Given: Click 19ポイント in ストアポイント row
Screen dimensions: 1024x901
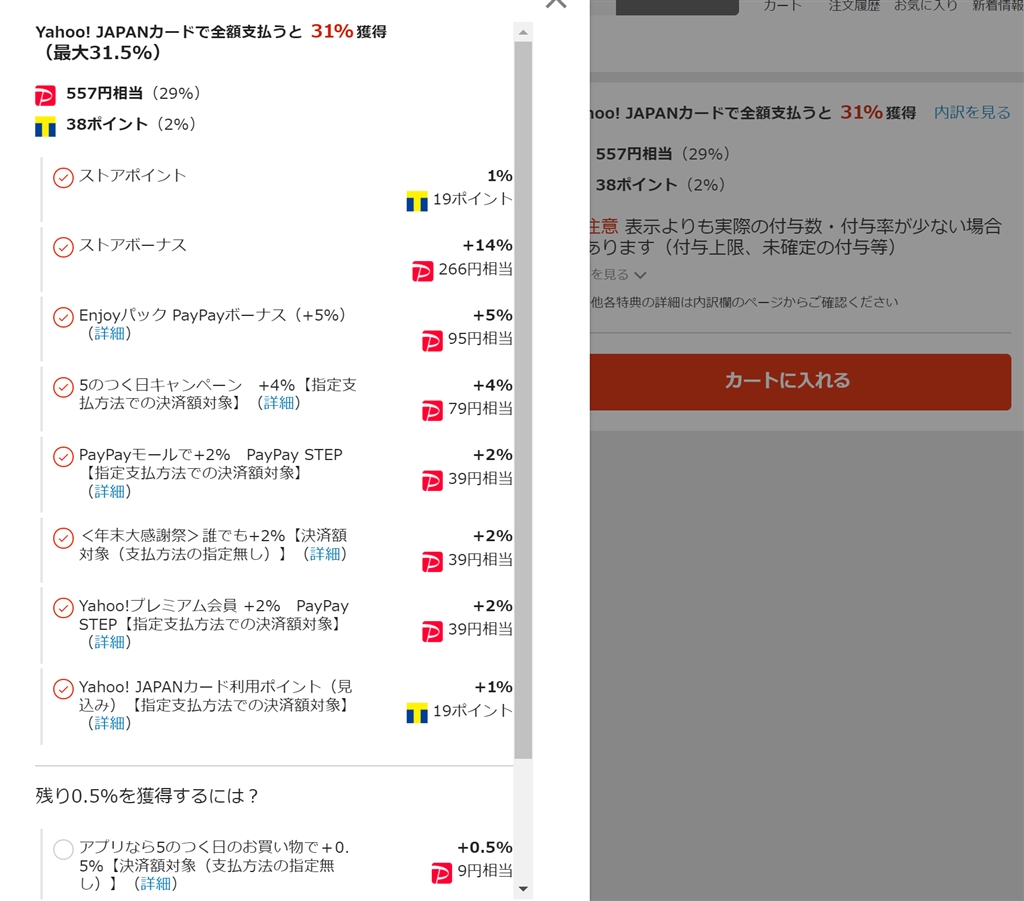Looking at the screenshot, I should pyautogui.click(x=472, y=198).
